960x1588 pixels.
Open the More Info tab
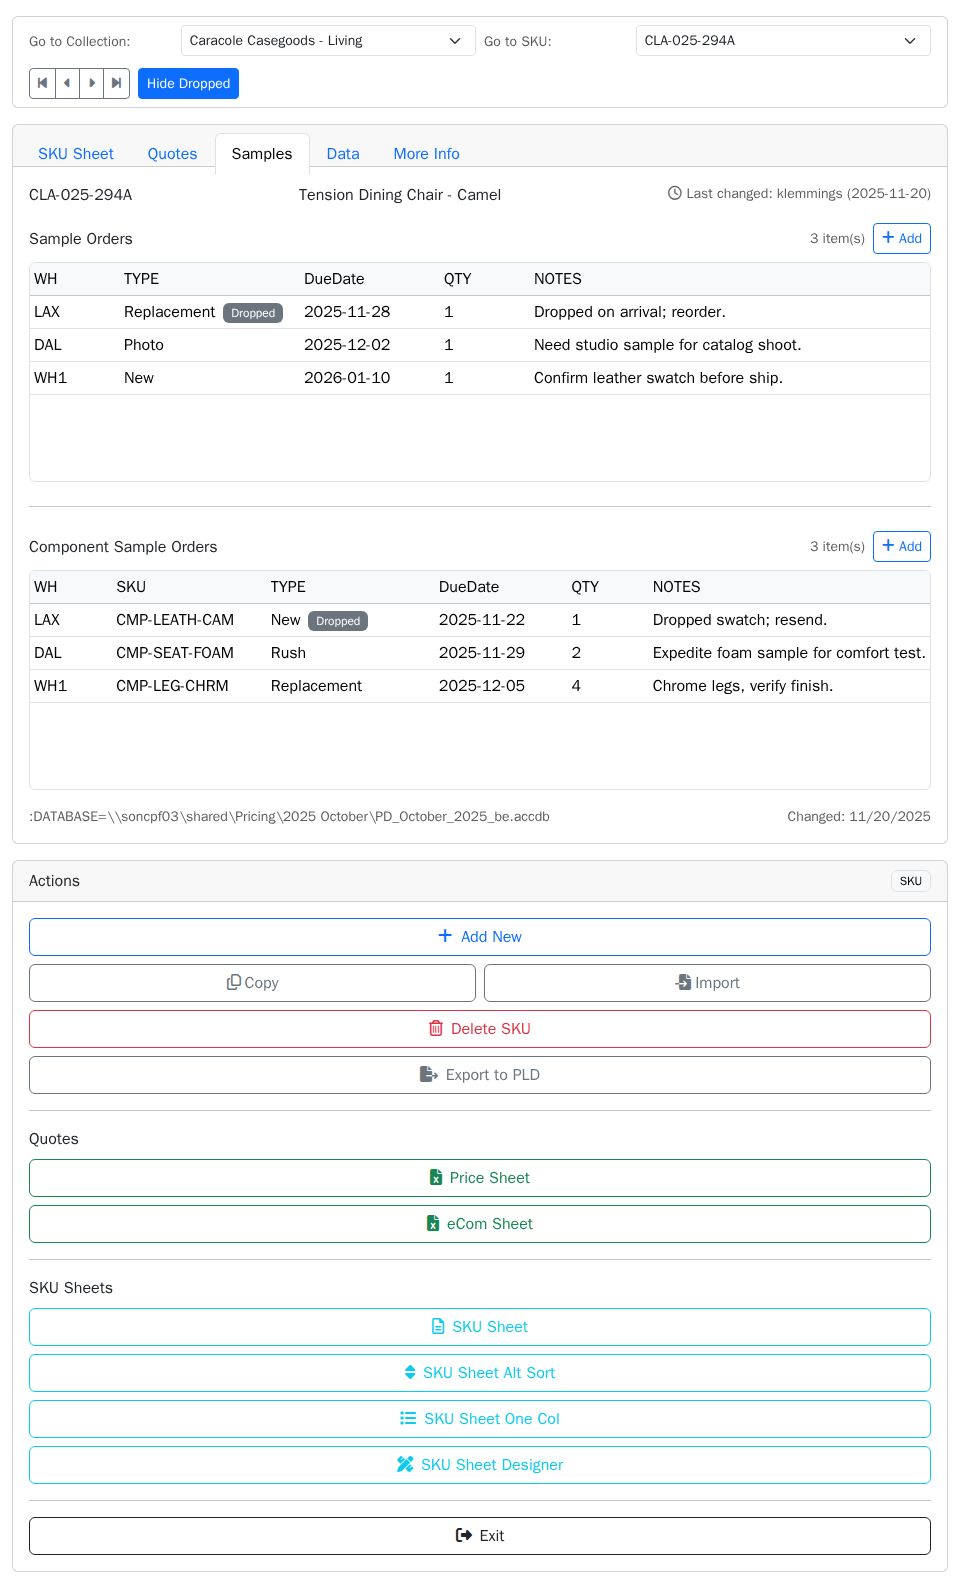[x=426, y=154]
